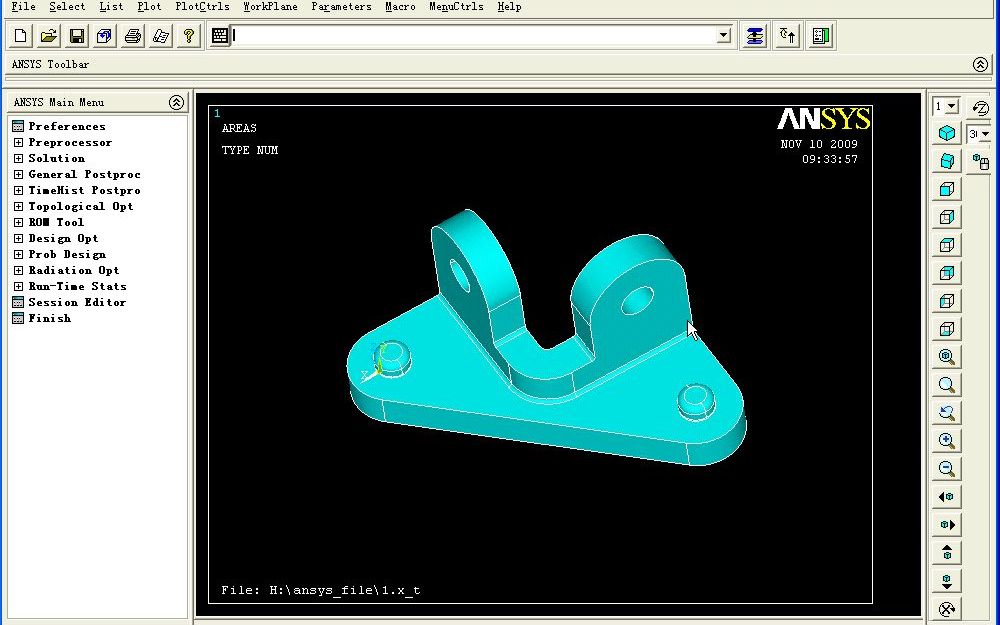The image size is (1000, 625).
Task: Collapse the ANSYS Toolbar panel
Action: (x=981, y=64)
